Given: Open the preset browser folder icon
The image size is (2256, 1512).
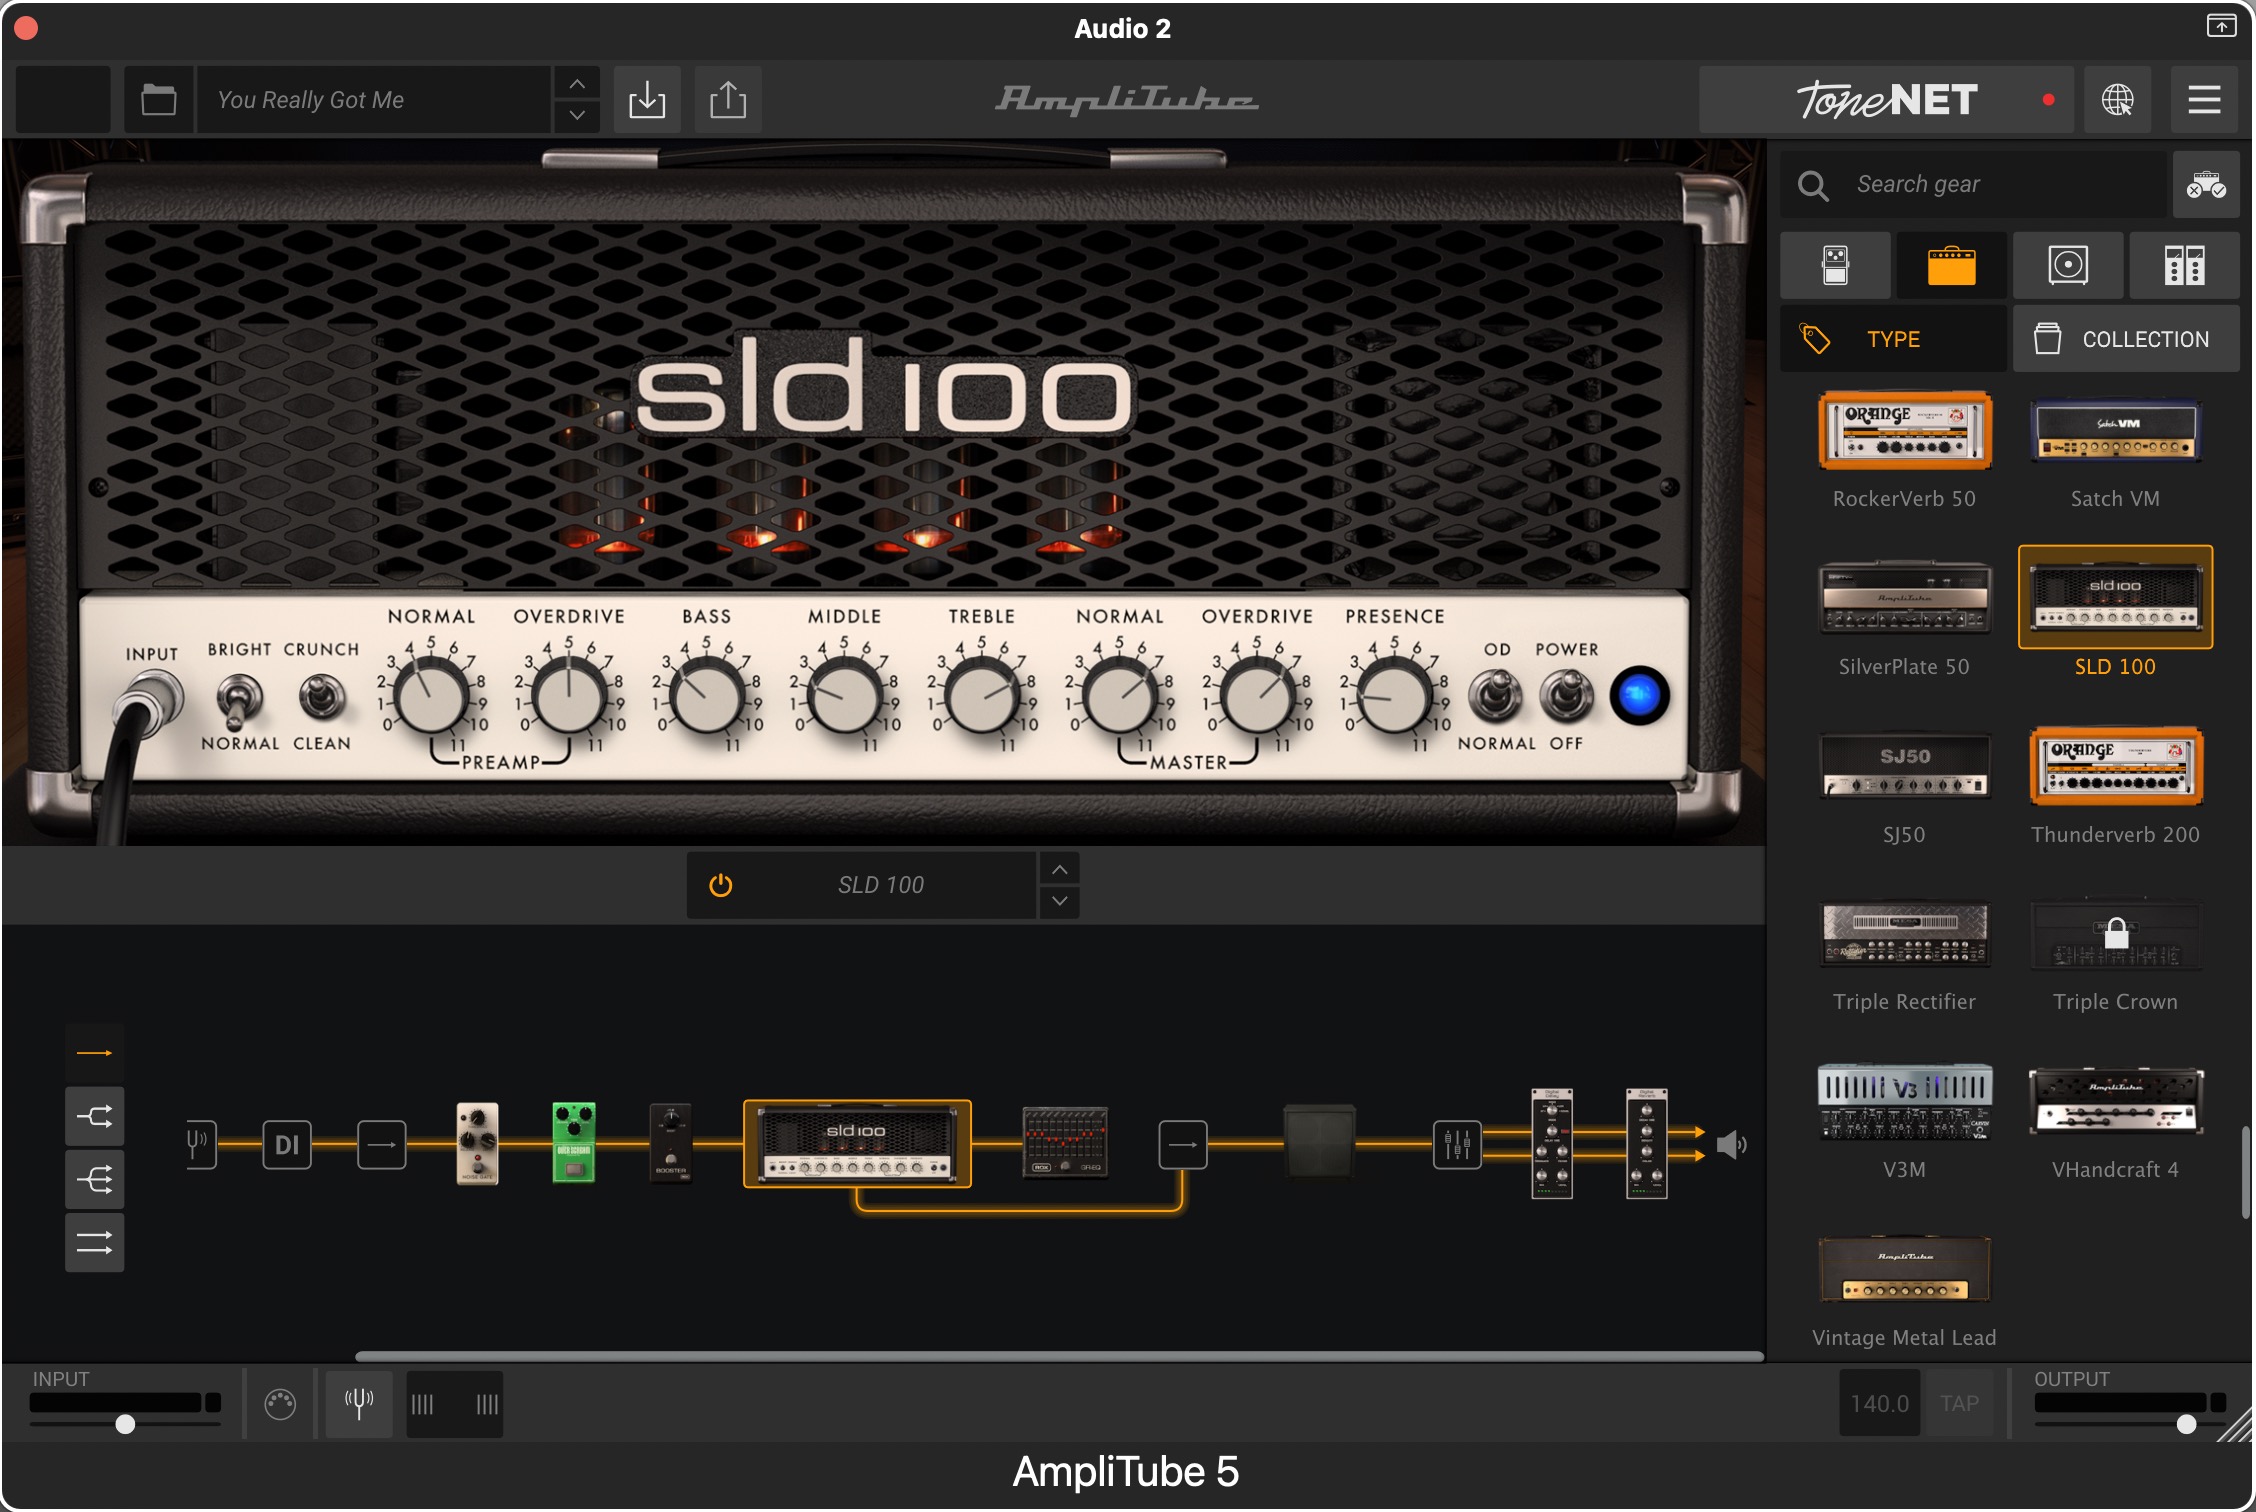Looking at the screenshot, I should [x=158, y=100].
